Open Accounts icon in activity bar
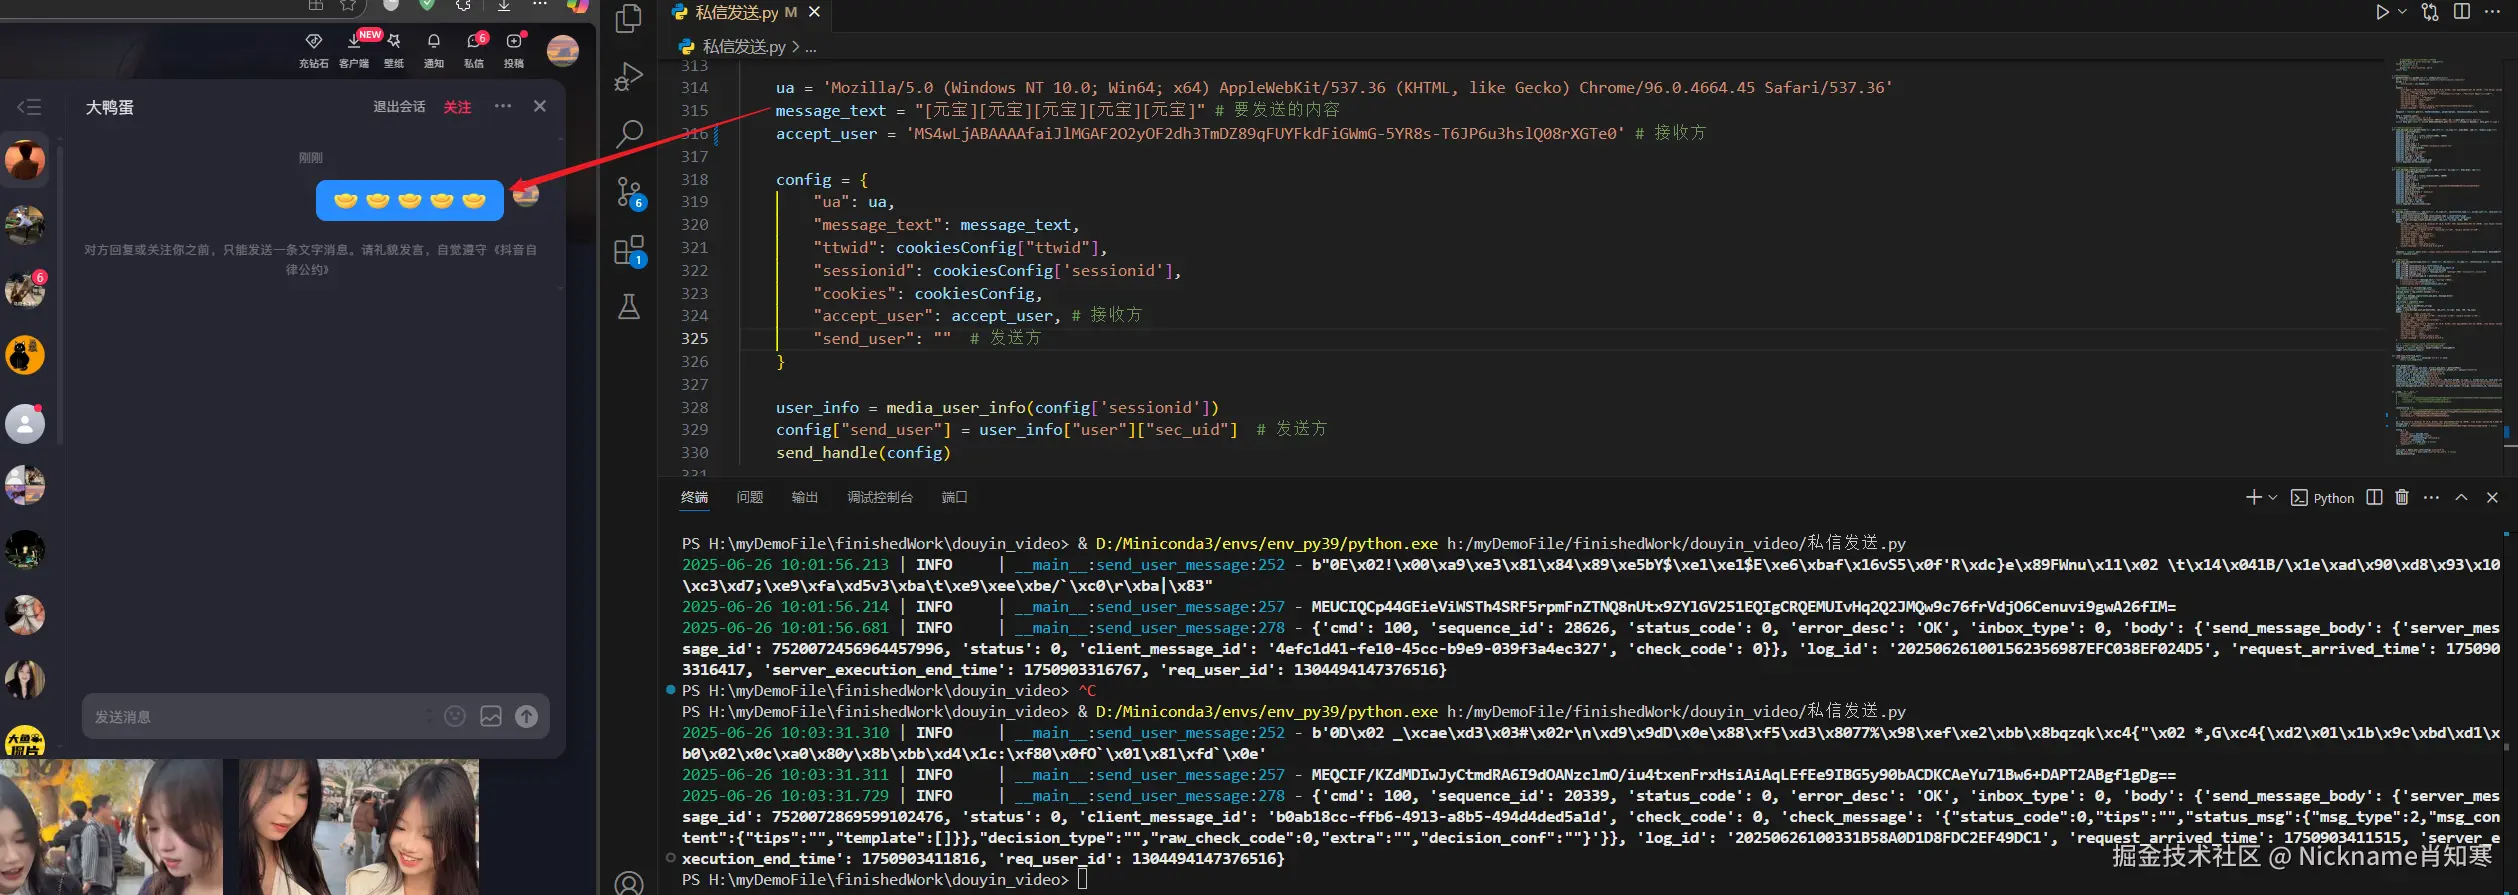2518x895 pixels. pos(628,883)
